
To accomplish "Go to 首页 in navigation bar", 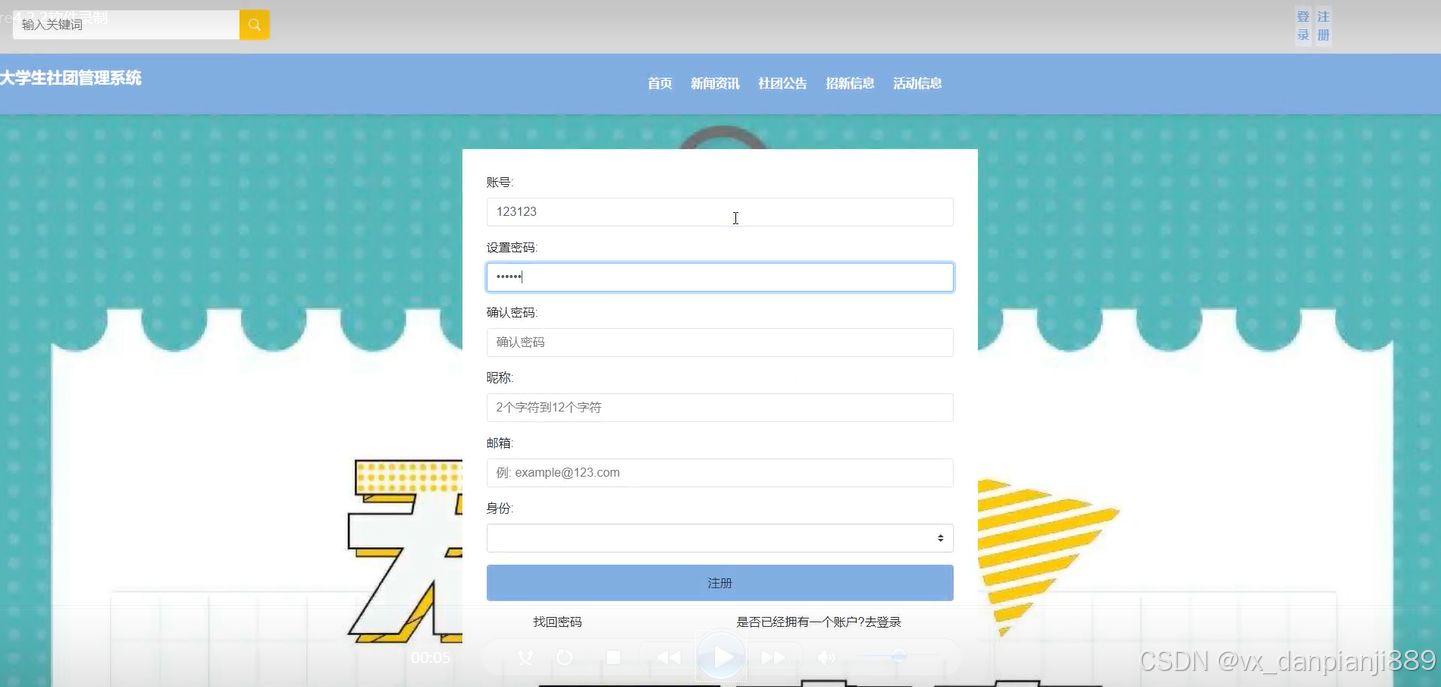I will click(660, 84).
